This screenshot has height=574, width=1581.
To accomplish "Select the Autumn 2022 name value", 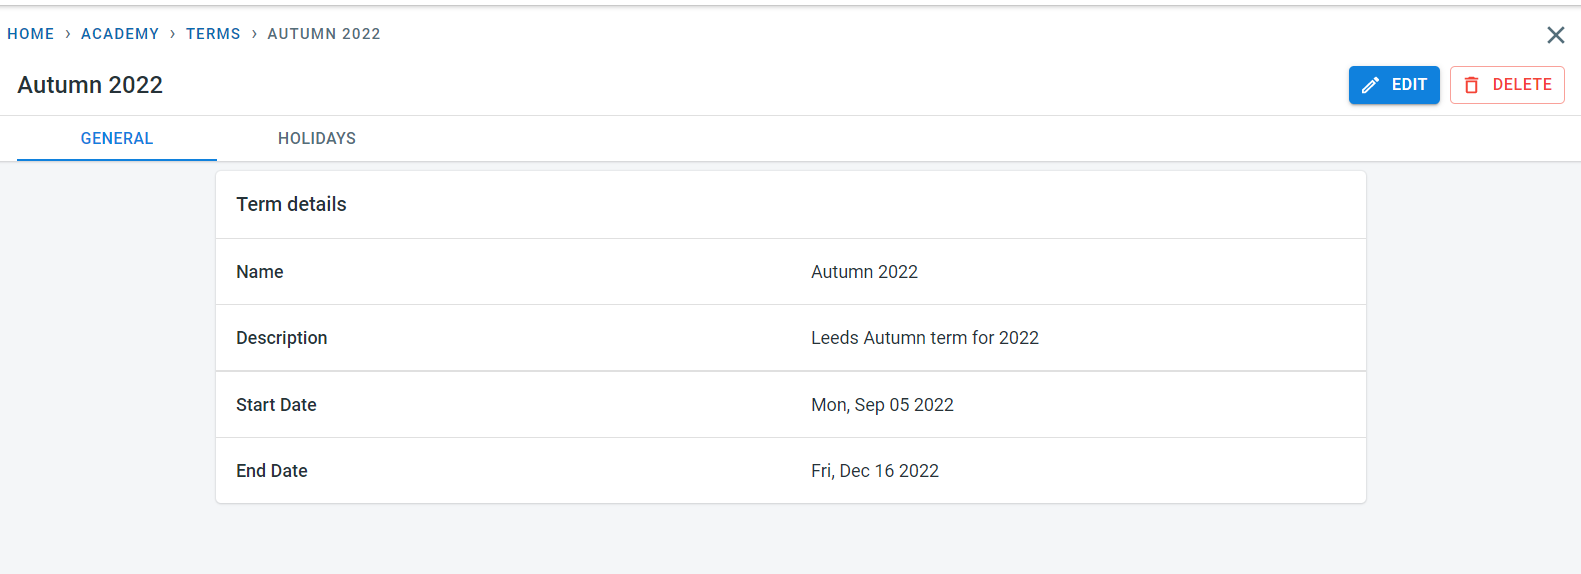I will [864, 272].
